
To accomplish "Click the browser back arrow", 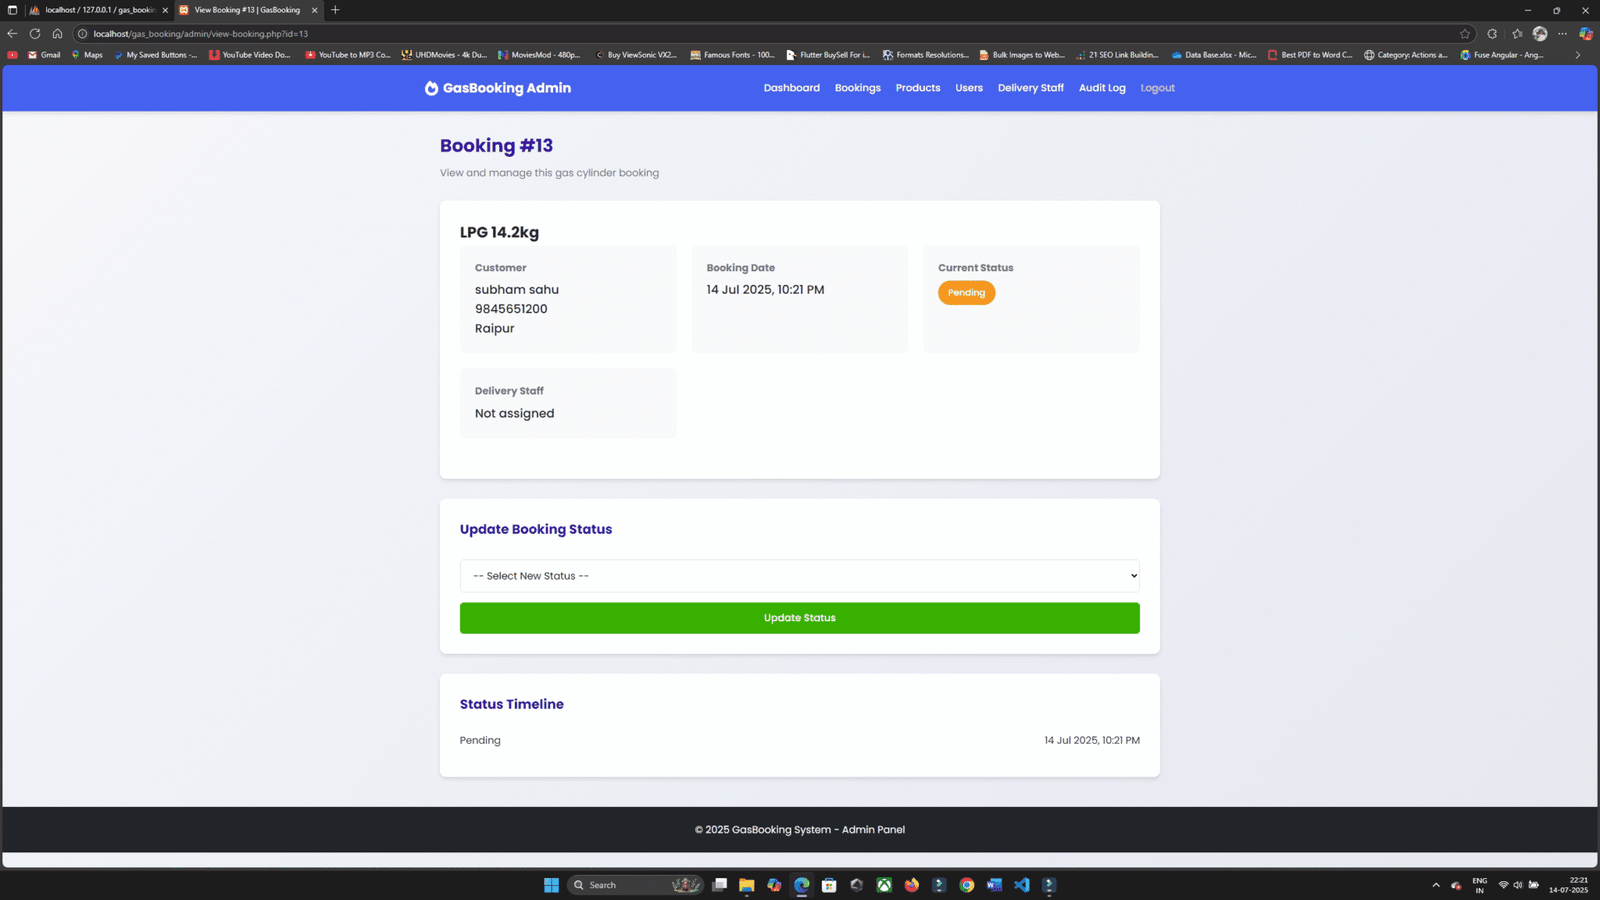I will (11, 33).
